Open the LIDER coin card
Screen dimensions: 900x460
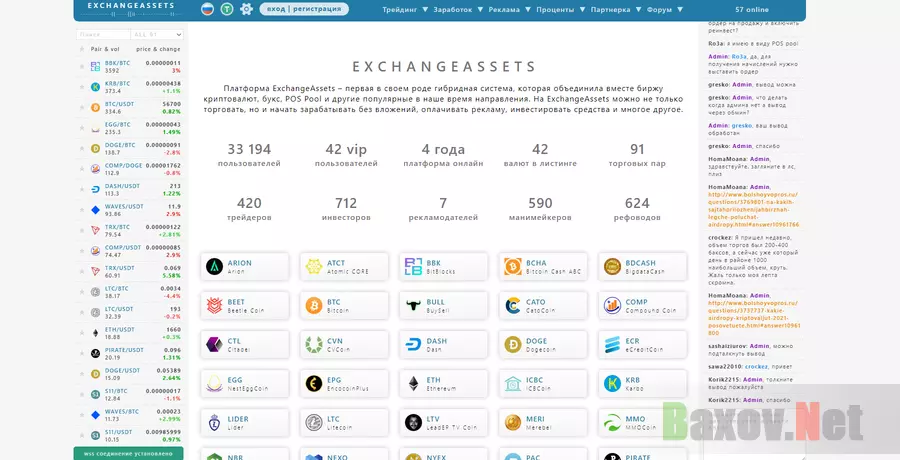point(245,423)
